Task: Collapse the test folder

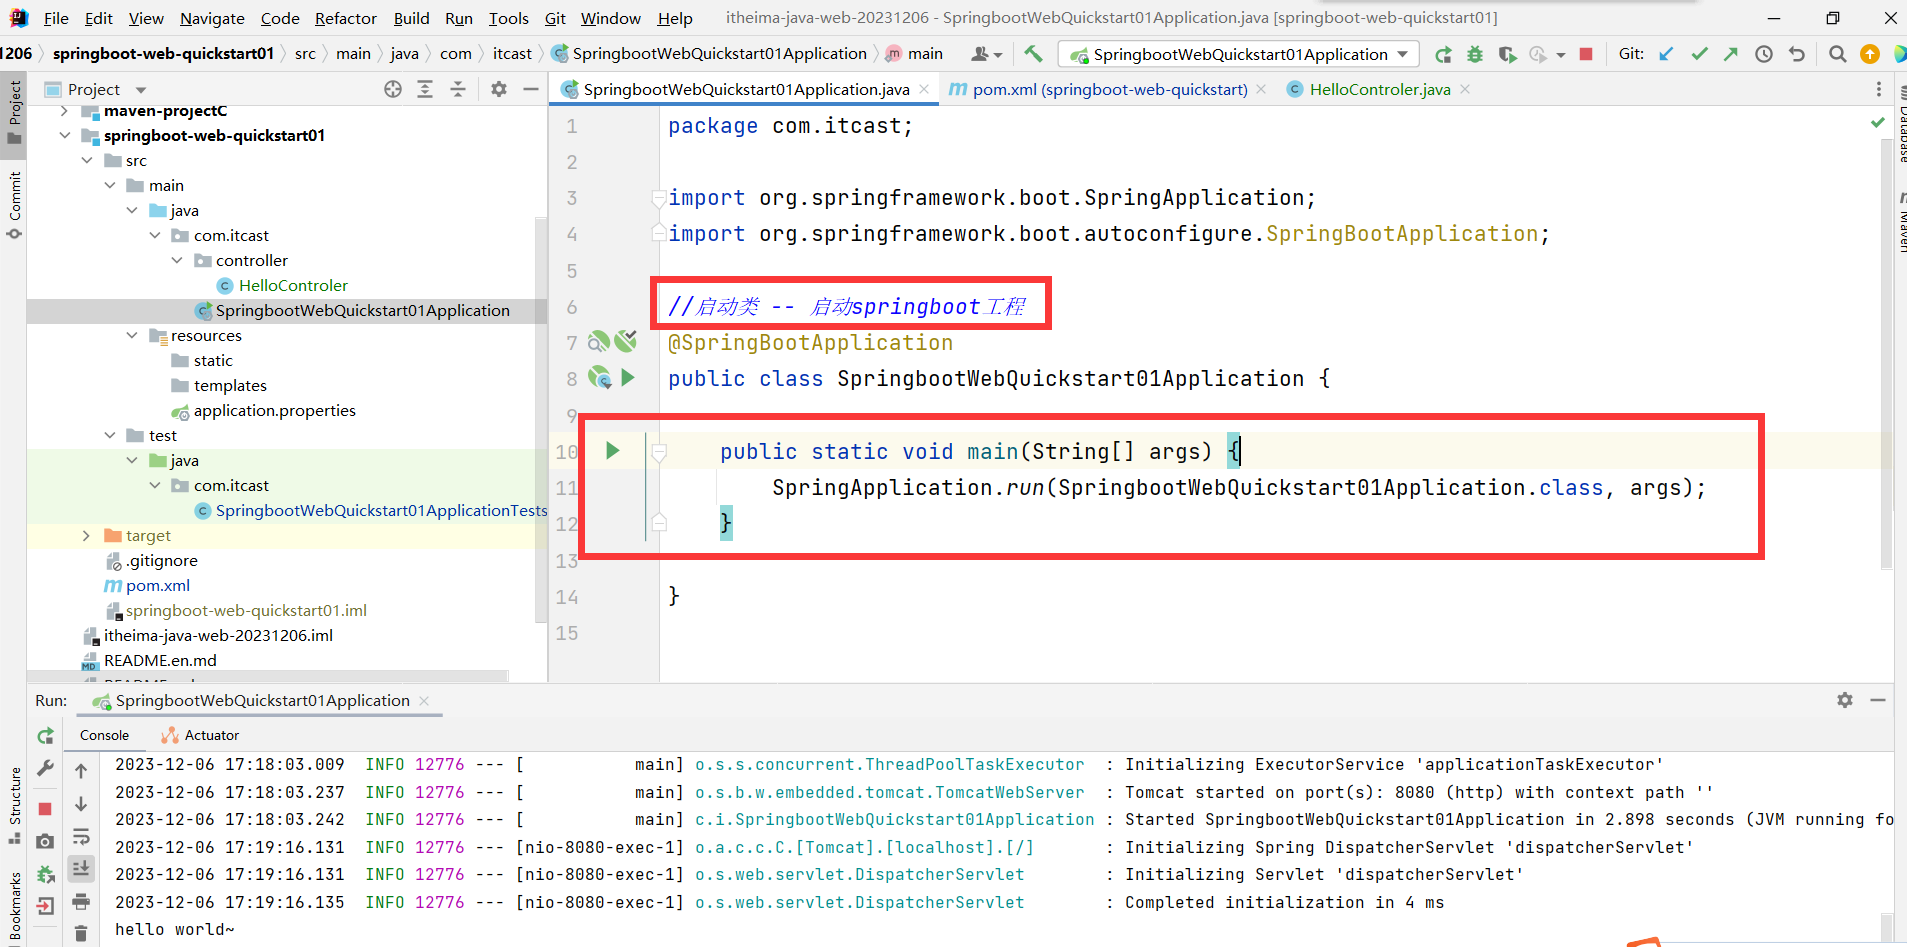Action: pyautogui.click(x=110, y=435)
